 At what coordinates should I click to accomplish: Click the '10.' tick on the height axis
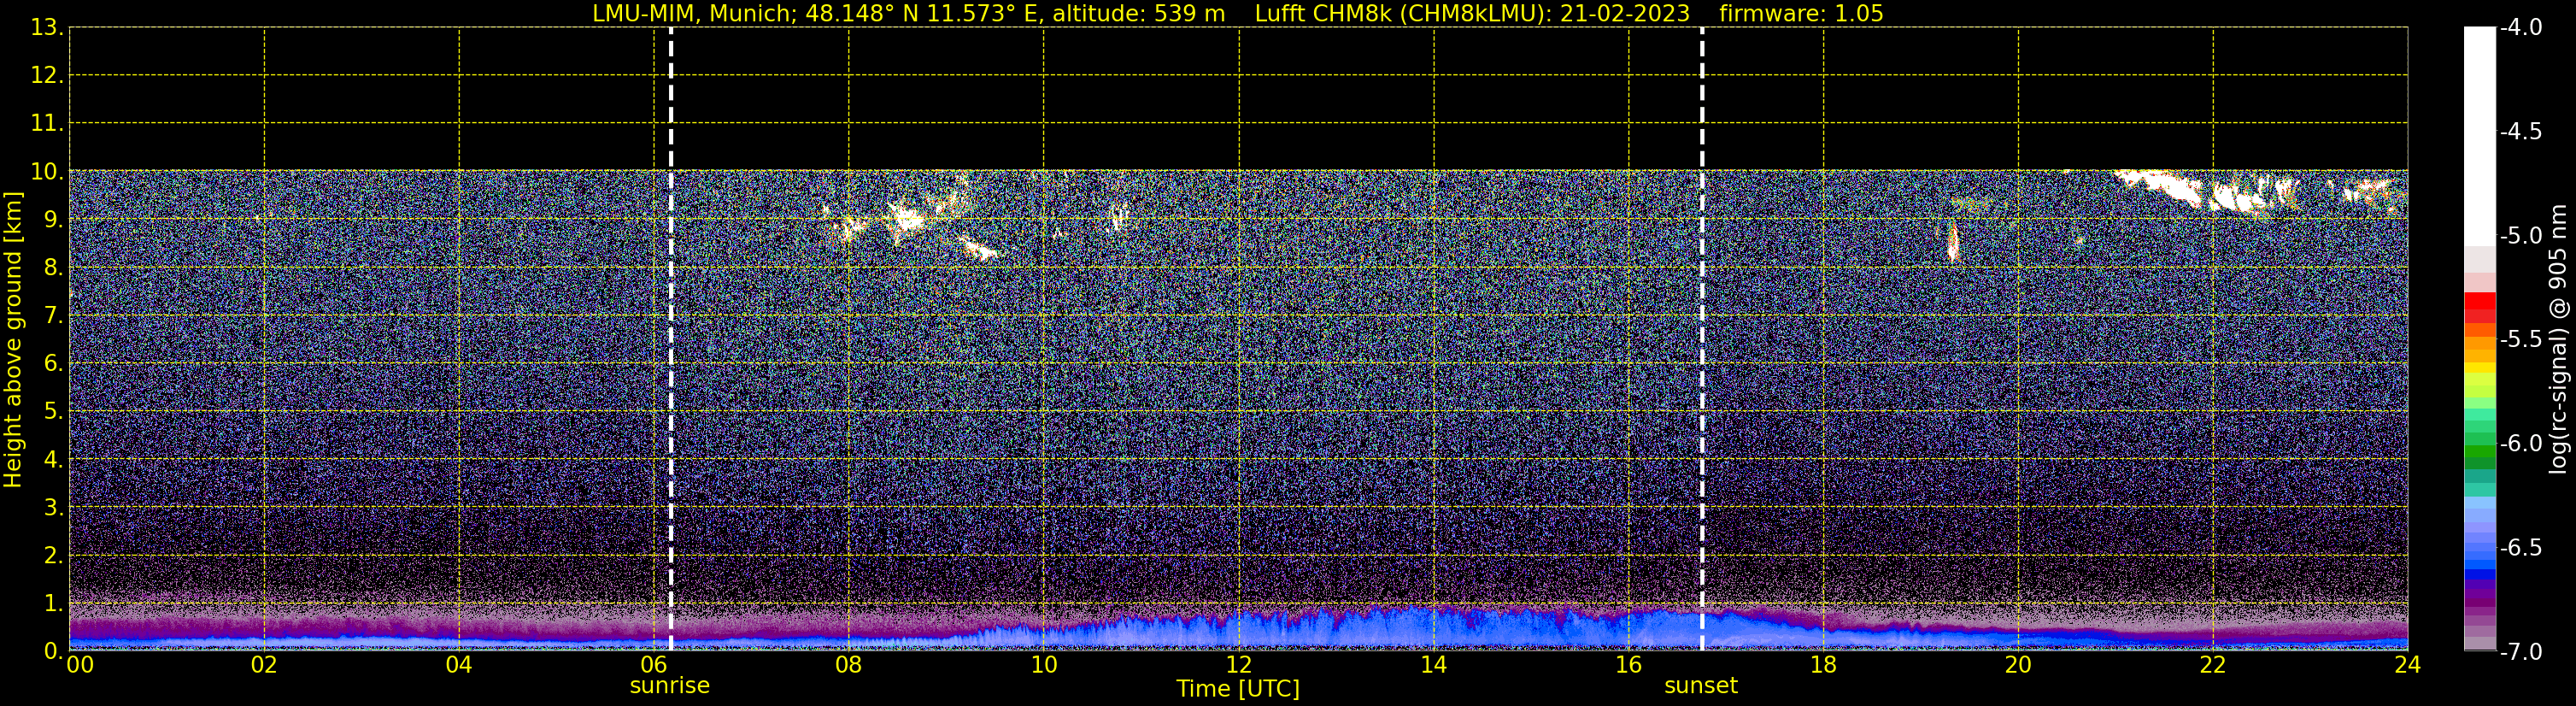tap(47, 171)
